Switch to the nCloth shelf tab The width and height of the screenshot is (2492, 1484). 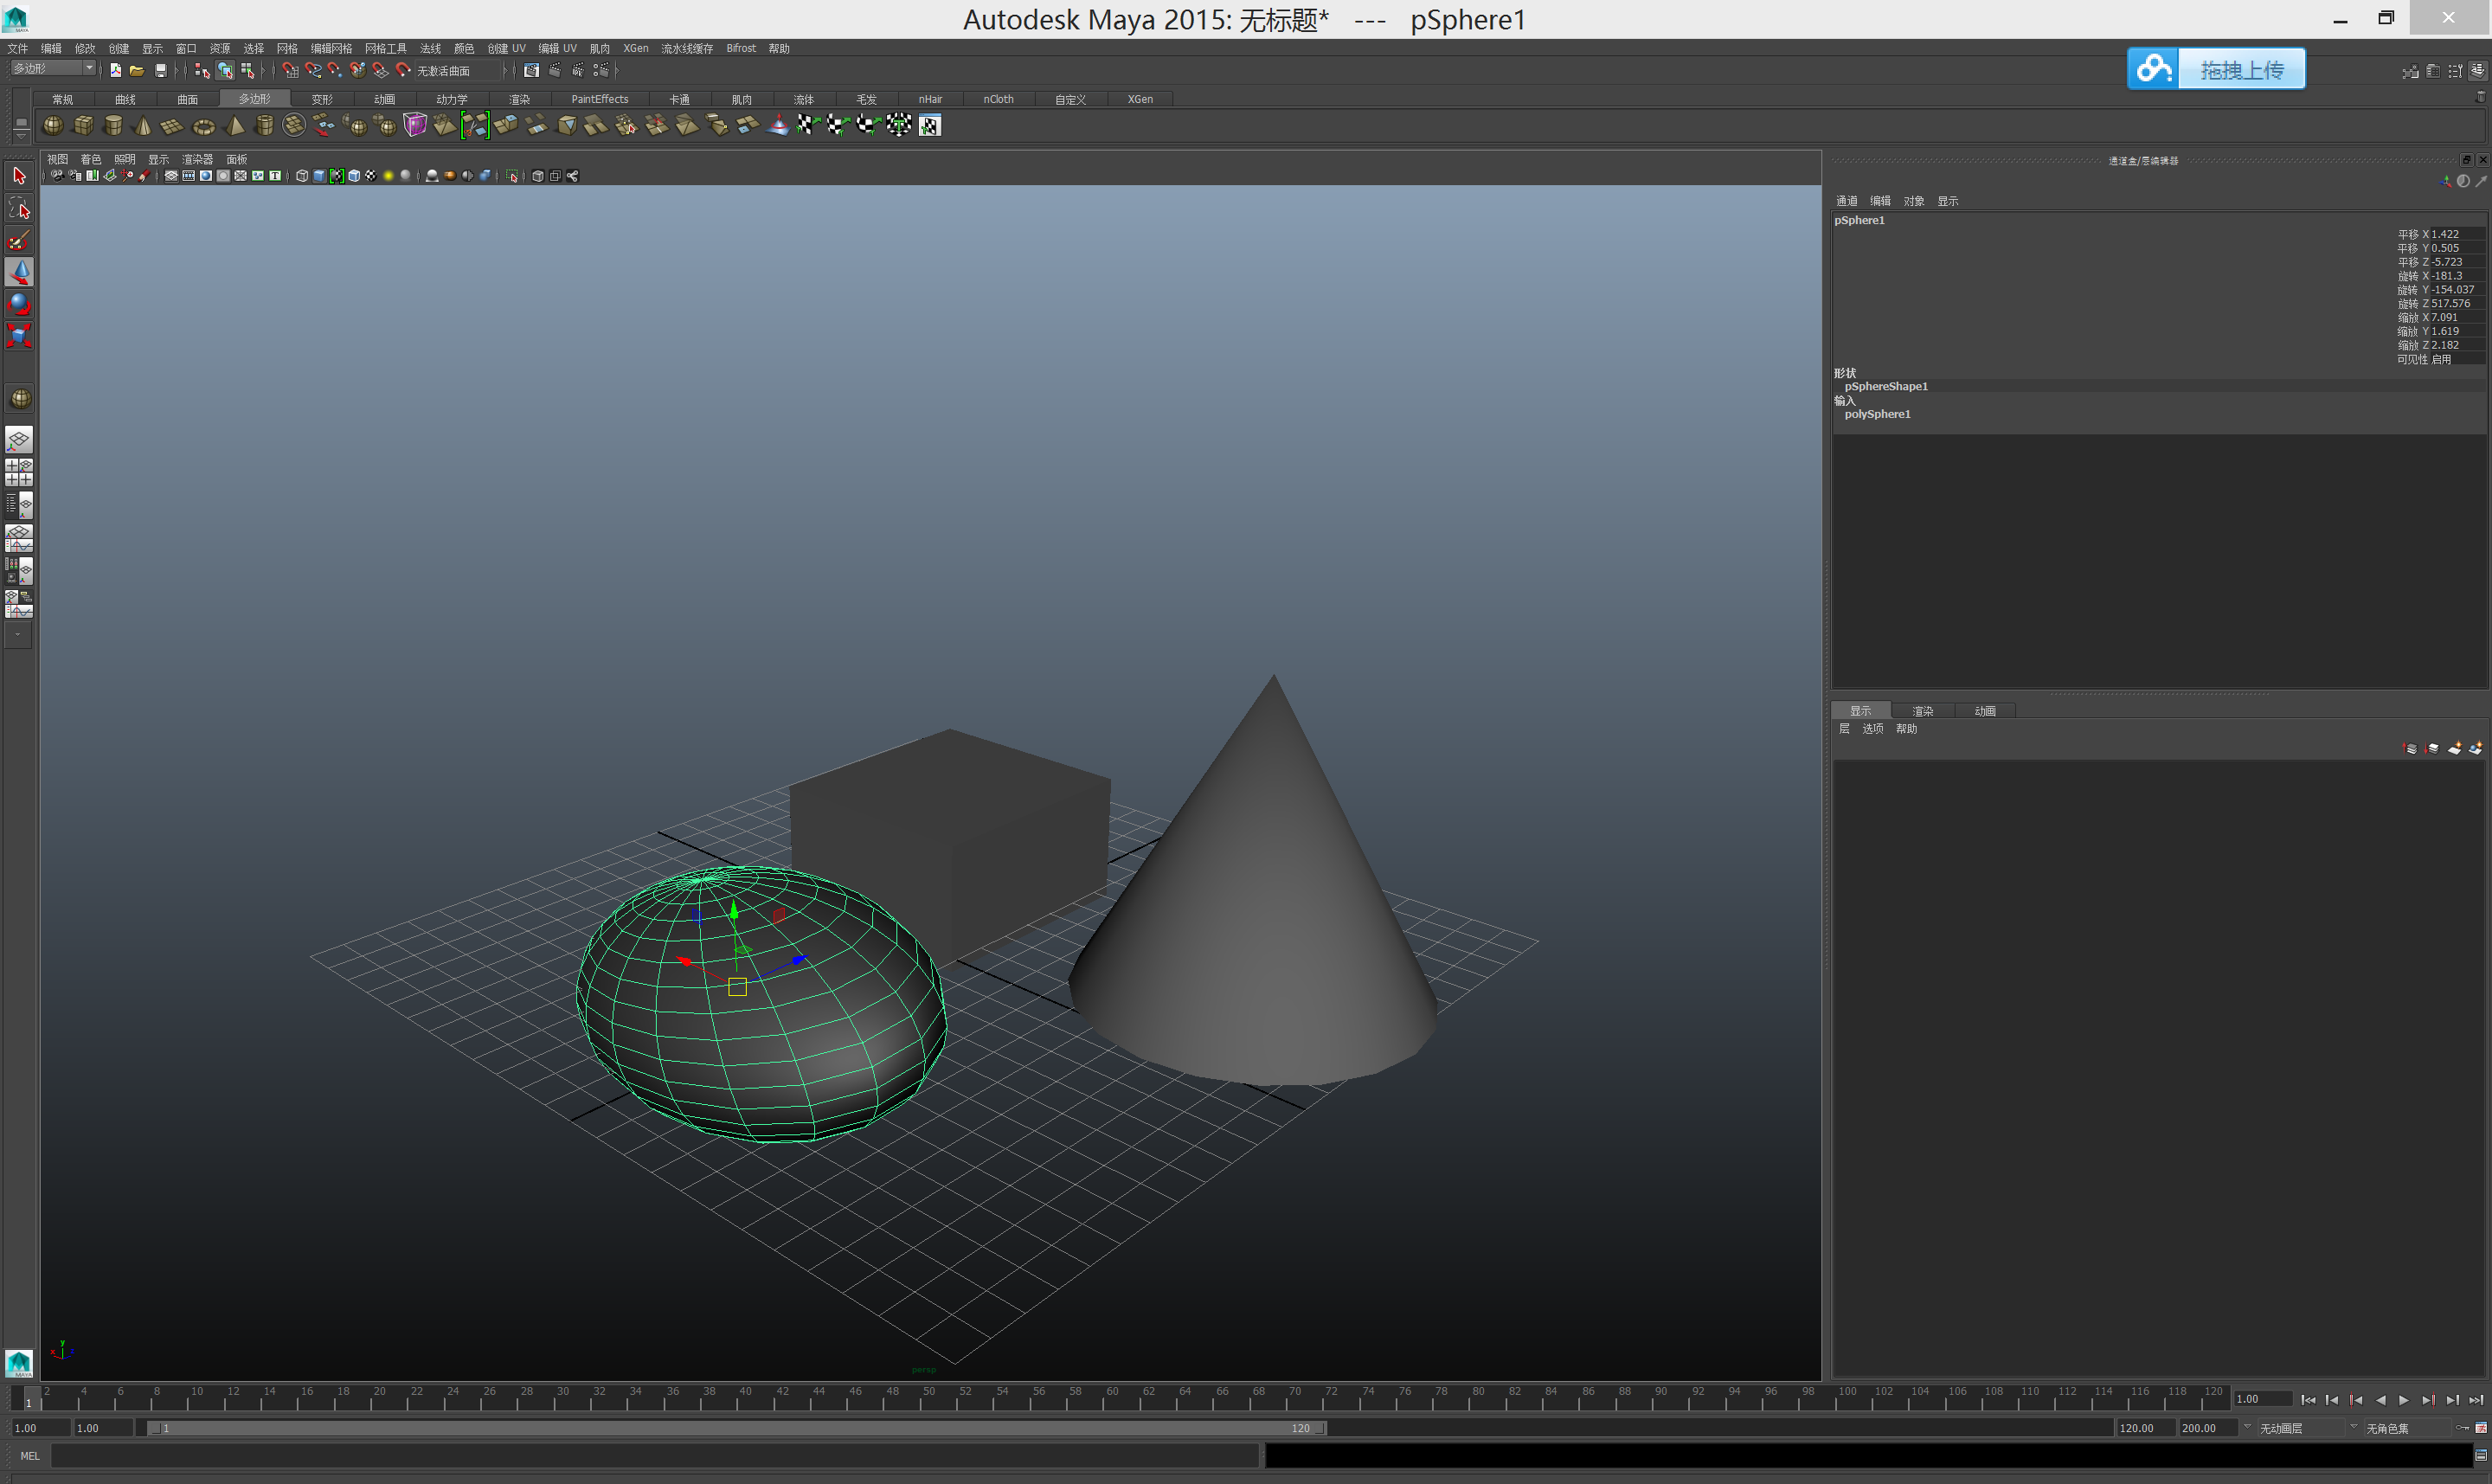(x=998, y=99)
